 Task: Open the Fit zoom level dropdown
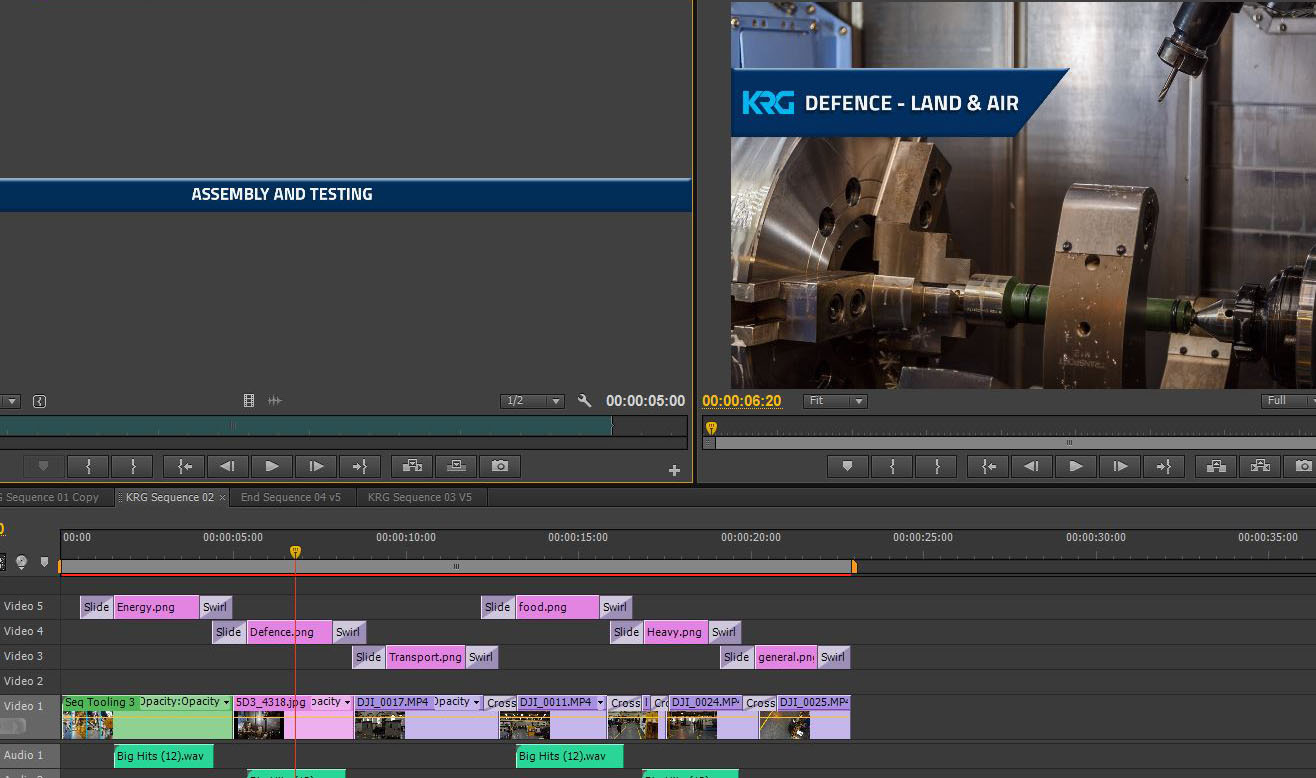pos(834,400)
